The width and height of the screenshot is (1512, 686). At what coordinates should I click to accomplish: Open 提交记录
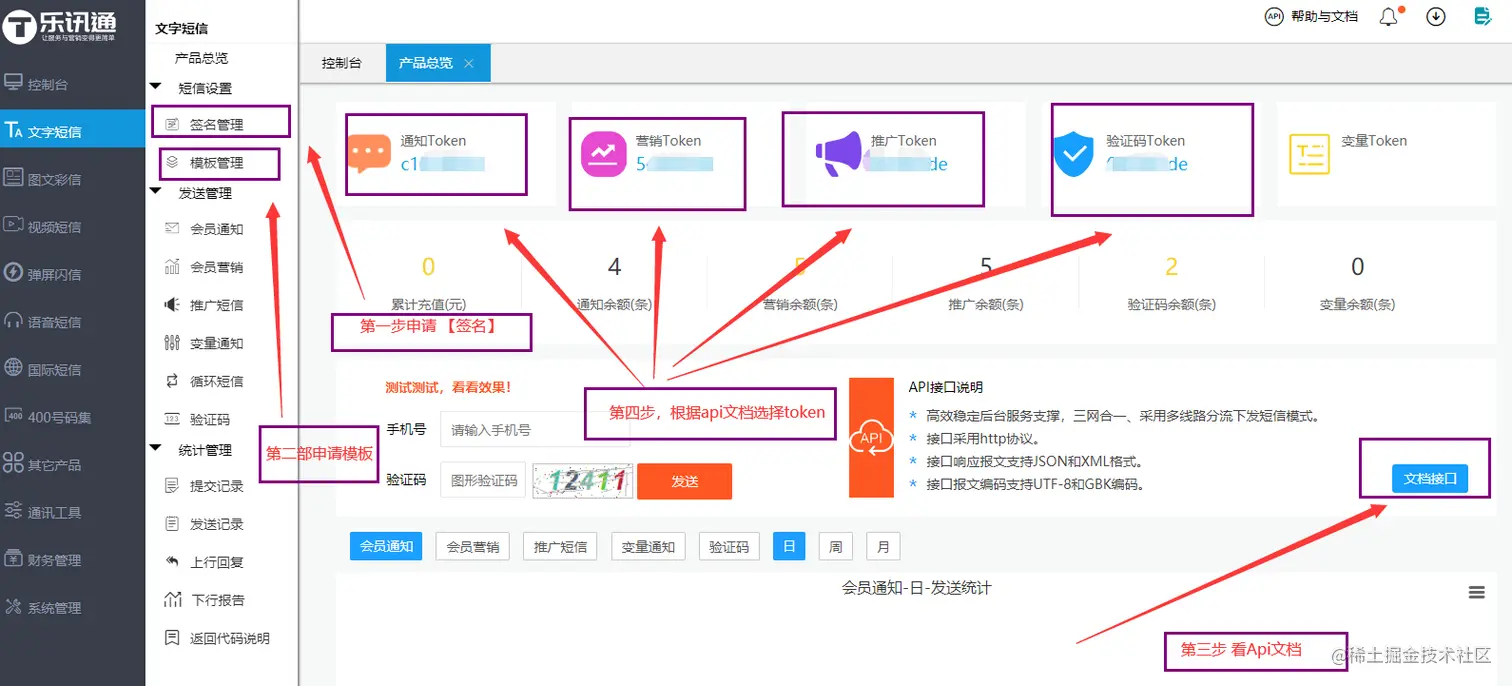(x=217, y=486)
